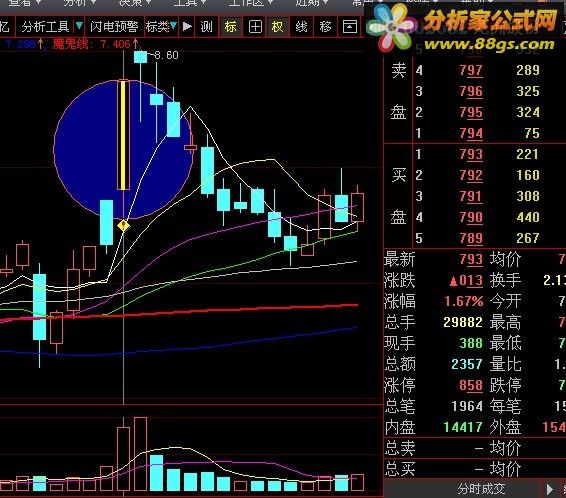Open the 分析 menu dropdown
This screenshot has width=566, height=498.
coord(79,3)
